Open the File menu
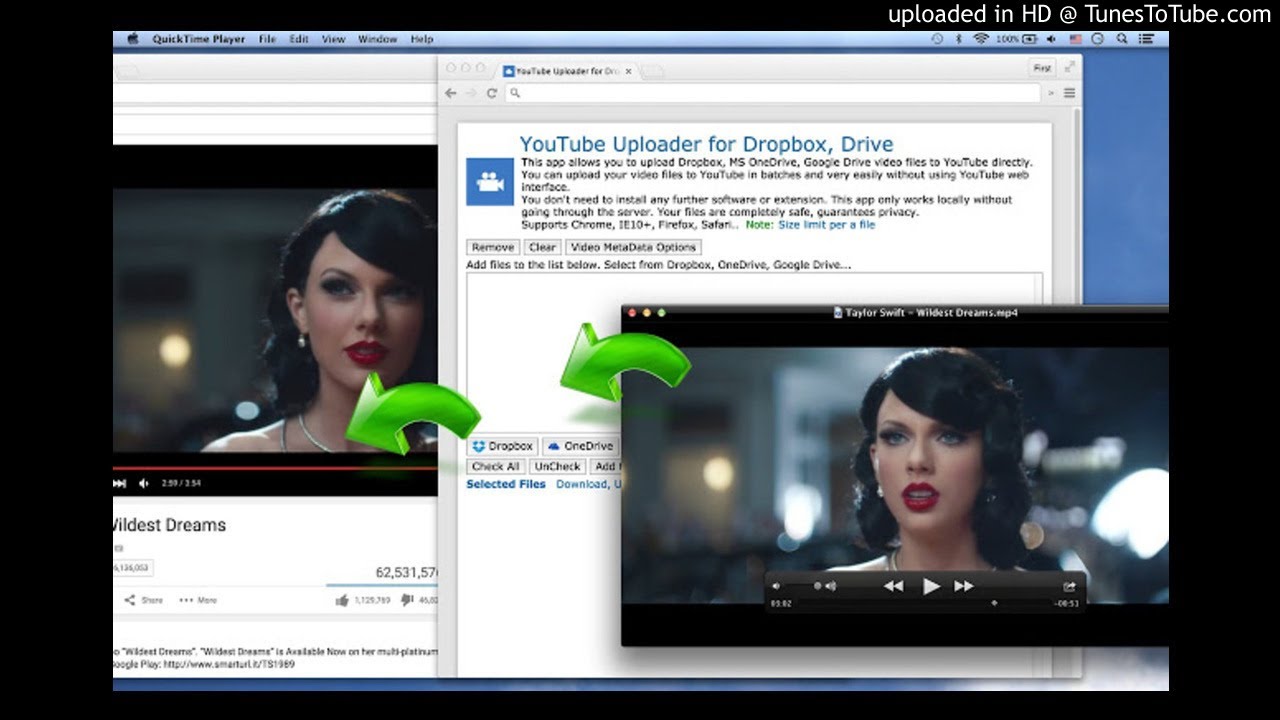Viewport: 1280px width, 720px height. [267, 39]
